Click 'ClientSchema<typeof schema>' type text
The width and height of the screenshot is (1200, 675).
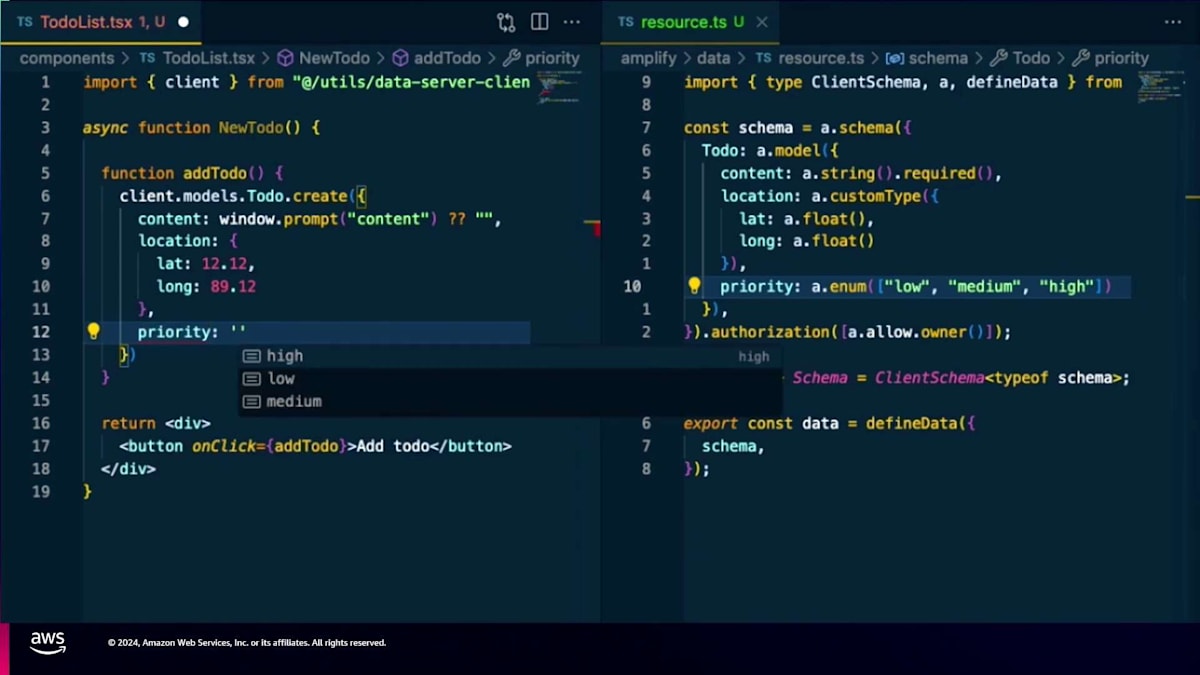pos(999,378)
